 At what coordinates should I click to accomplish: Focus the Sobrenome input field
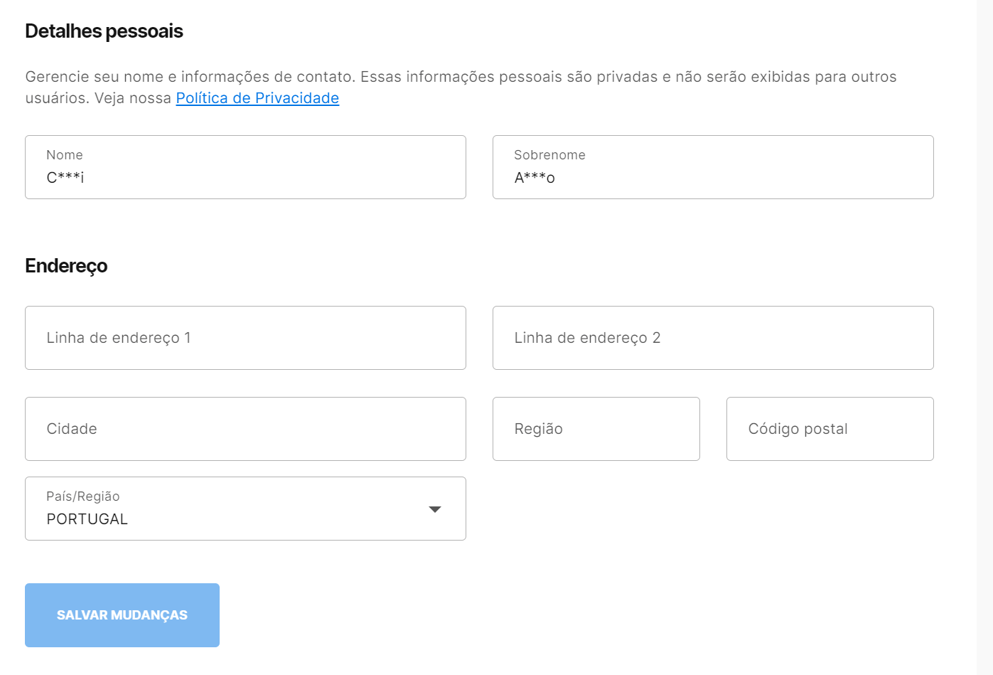(x=713, y=167)
